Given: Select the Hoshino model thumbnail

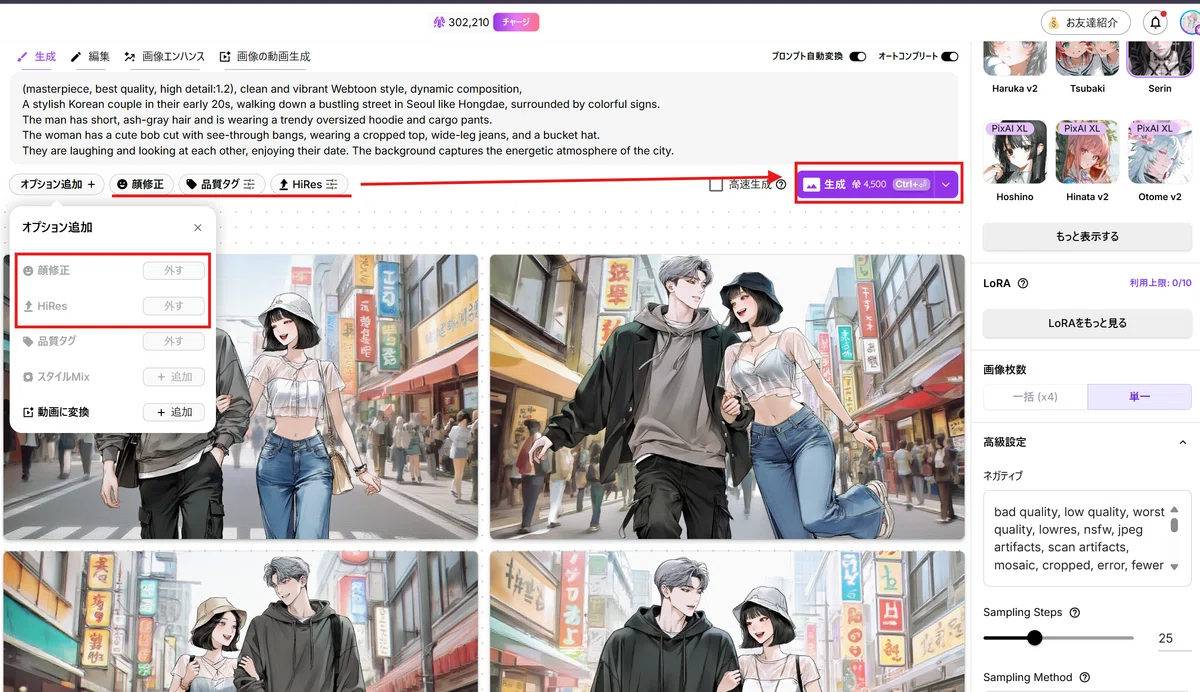Looking at the screenshot, I should point(1015,152).
